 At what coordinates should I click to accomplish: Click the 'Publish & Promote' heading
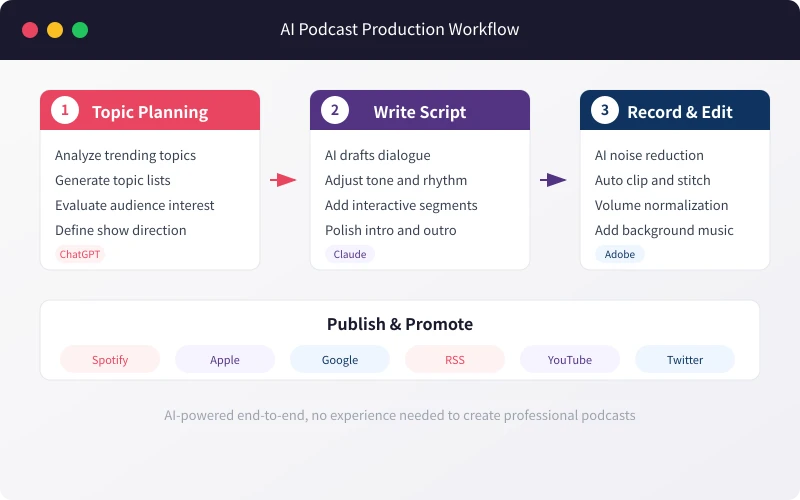pos(400,324)
